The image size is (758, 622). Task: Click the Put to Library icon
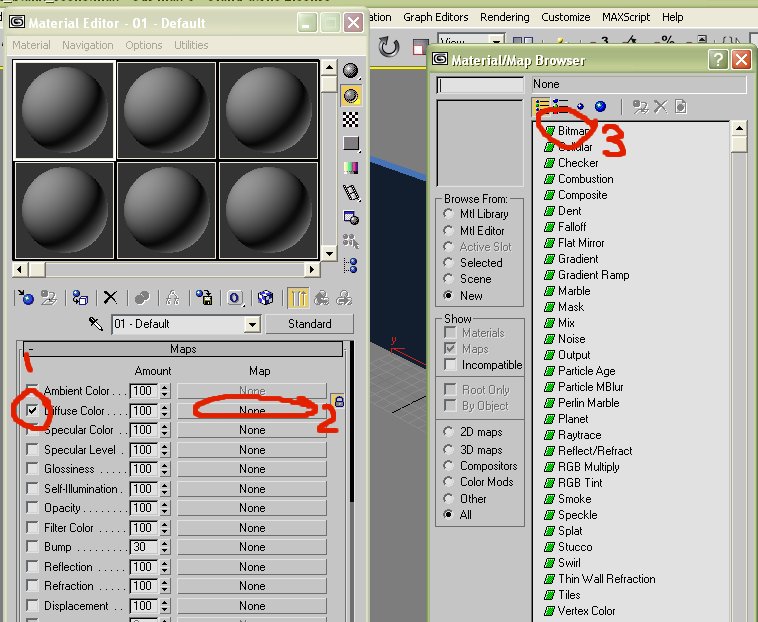click(204, 297)
